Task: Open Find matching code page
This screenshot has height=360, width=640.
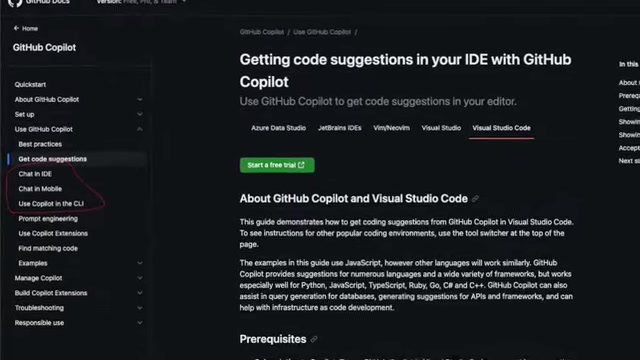Action: tap(48, 249)
